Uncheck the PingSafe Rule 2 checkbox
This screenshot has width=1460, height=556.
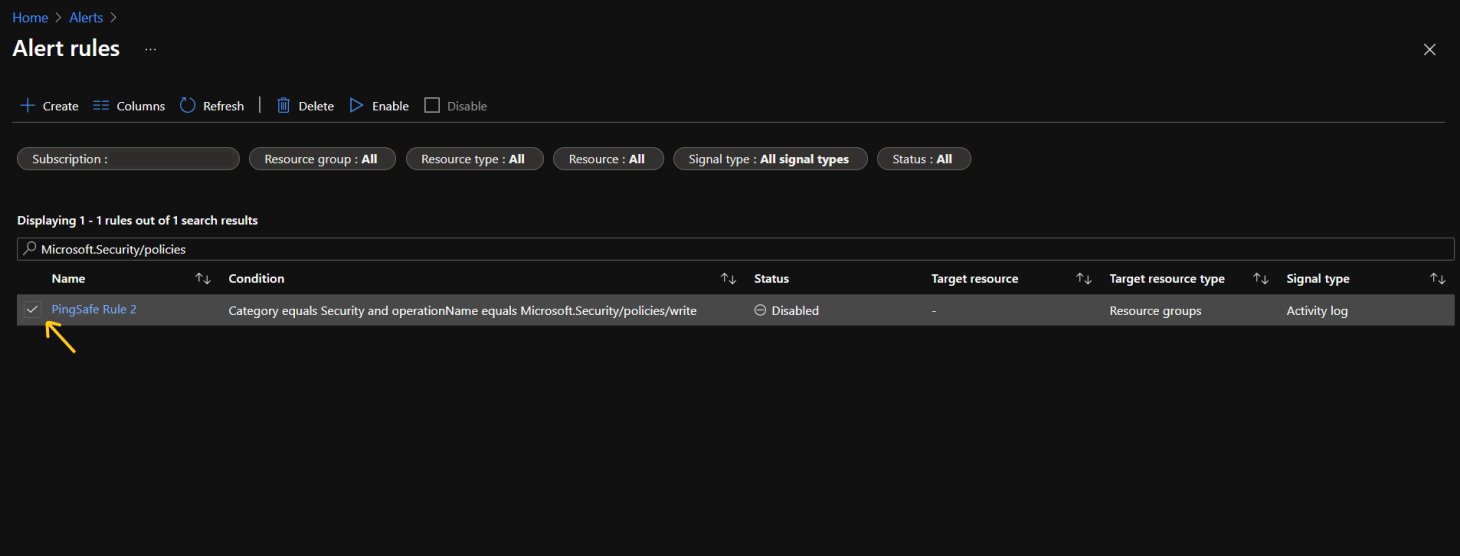click(x=33, y=310)
